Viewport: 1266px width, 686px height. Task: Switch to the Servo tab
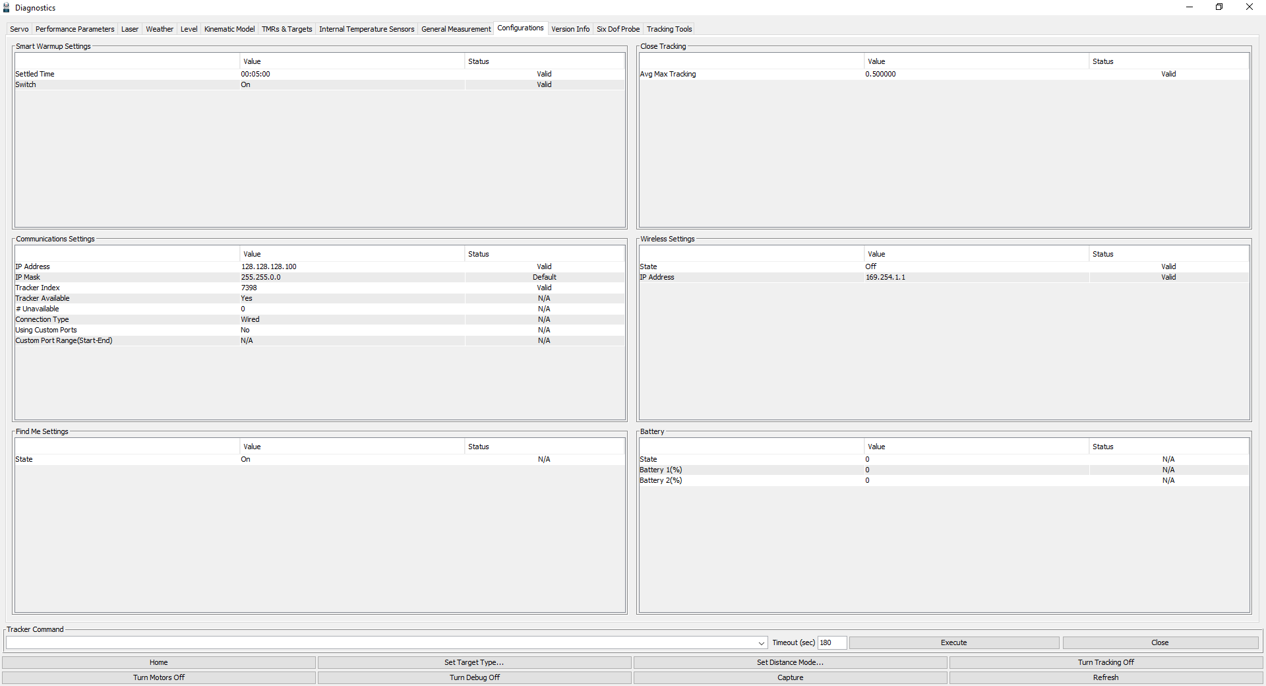(19, 29)
